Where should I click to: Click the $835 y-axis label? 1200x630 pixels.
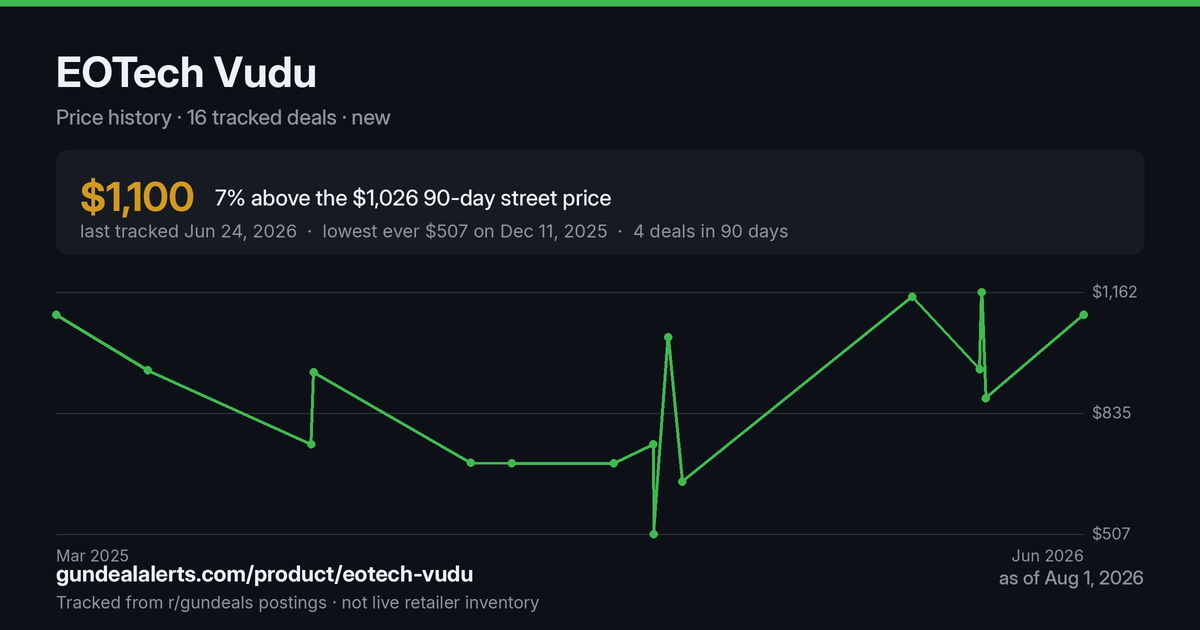[x=1113, y=413]
